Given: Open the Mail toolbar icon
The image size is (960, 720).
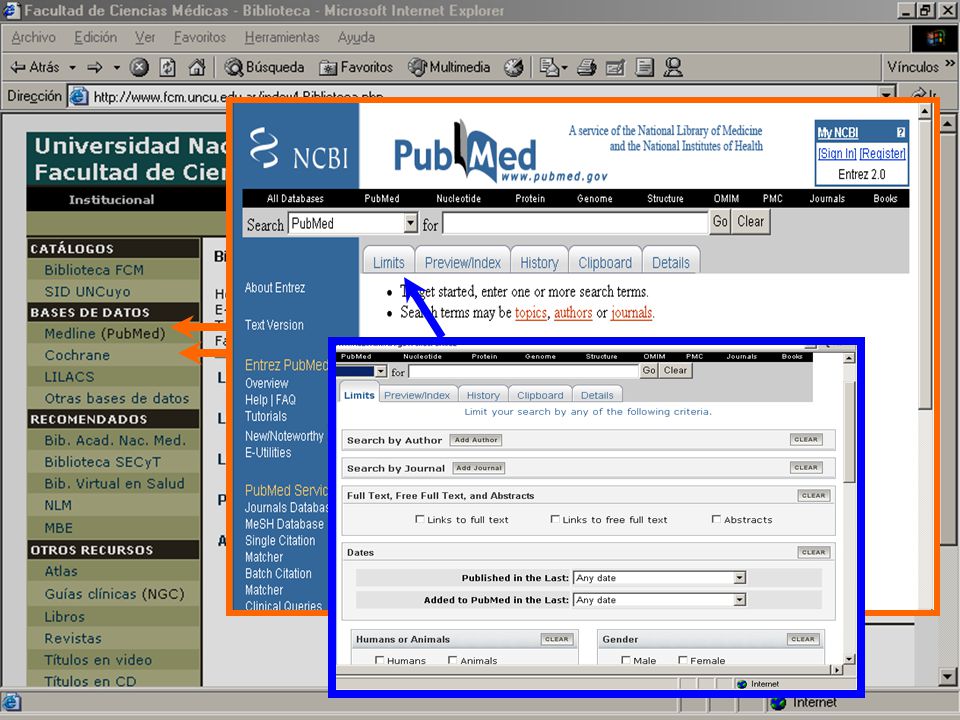Looking at the screenshot, I should click(x=552, y=67).
